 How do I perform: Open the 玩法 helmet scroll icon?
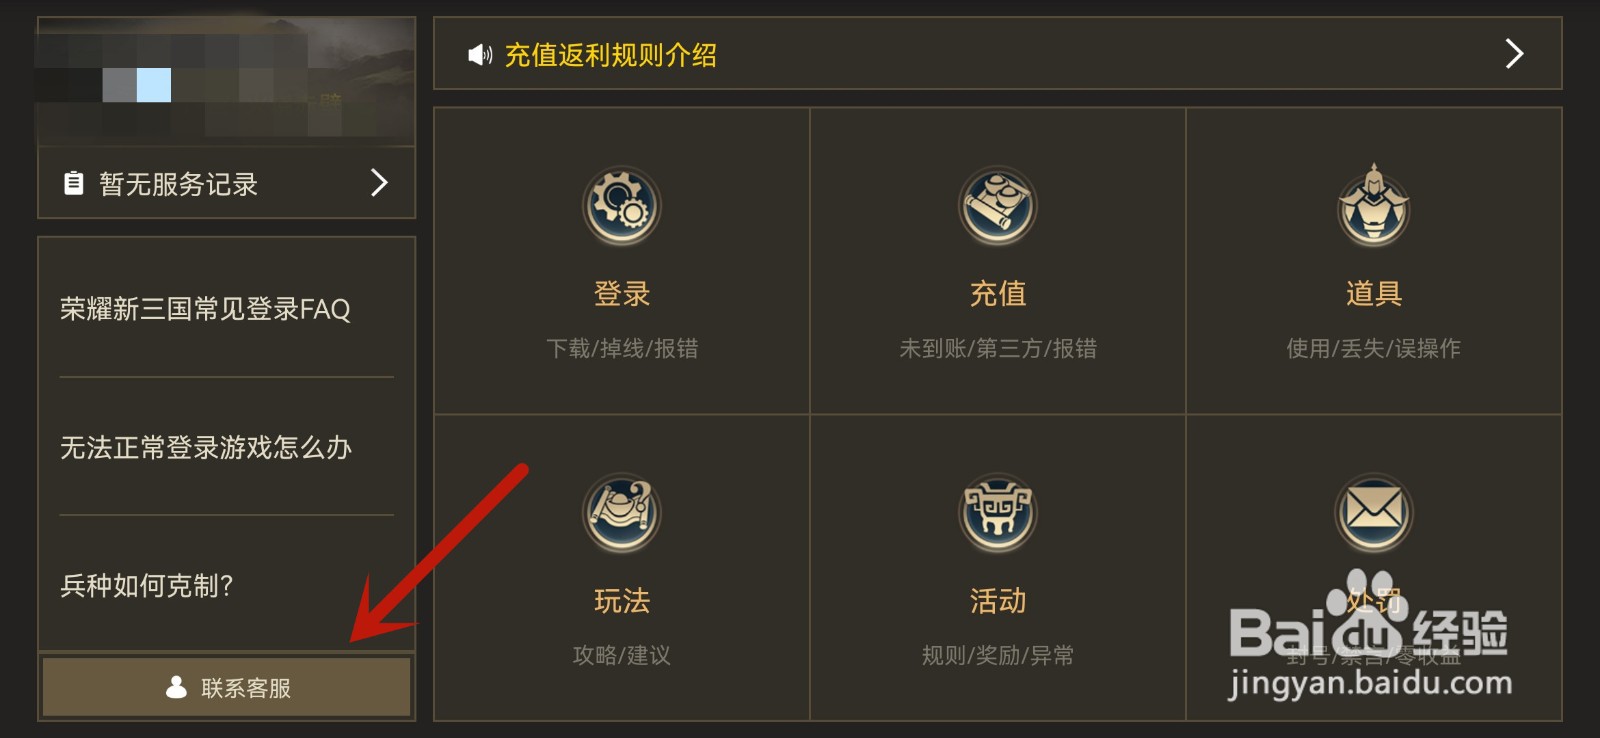[622, 513]
